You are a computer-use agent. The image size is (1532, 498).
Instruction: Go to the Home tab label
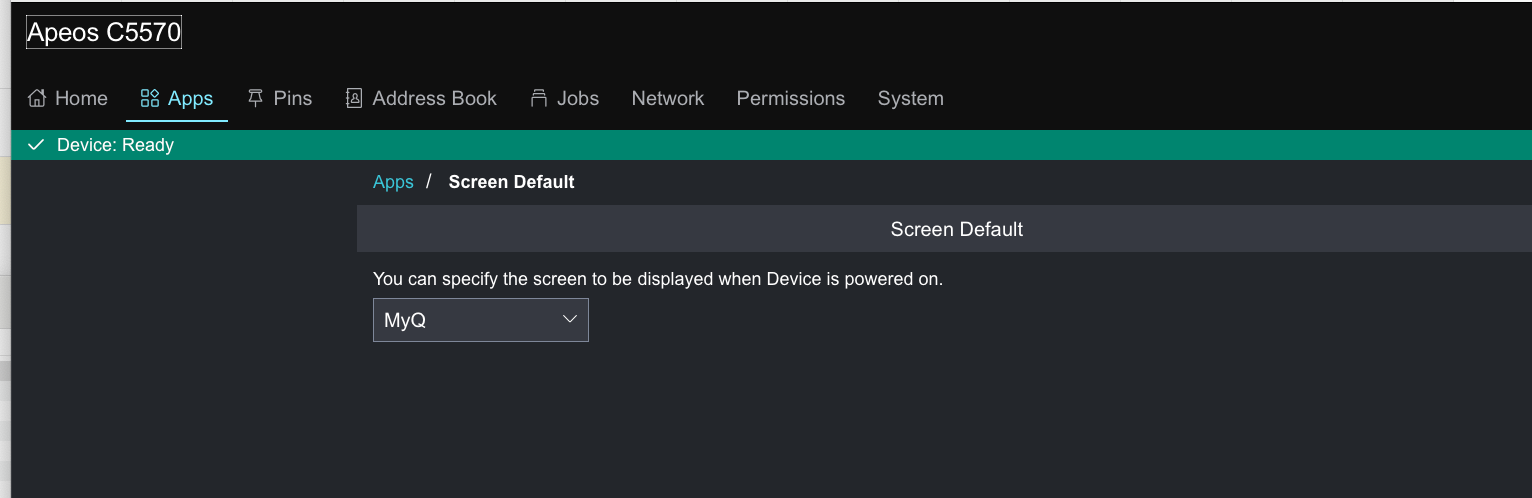coord(81,98)
